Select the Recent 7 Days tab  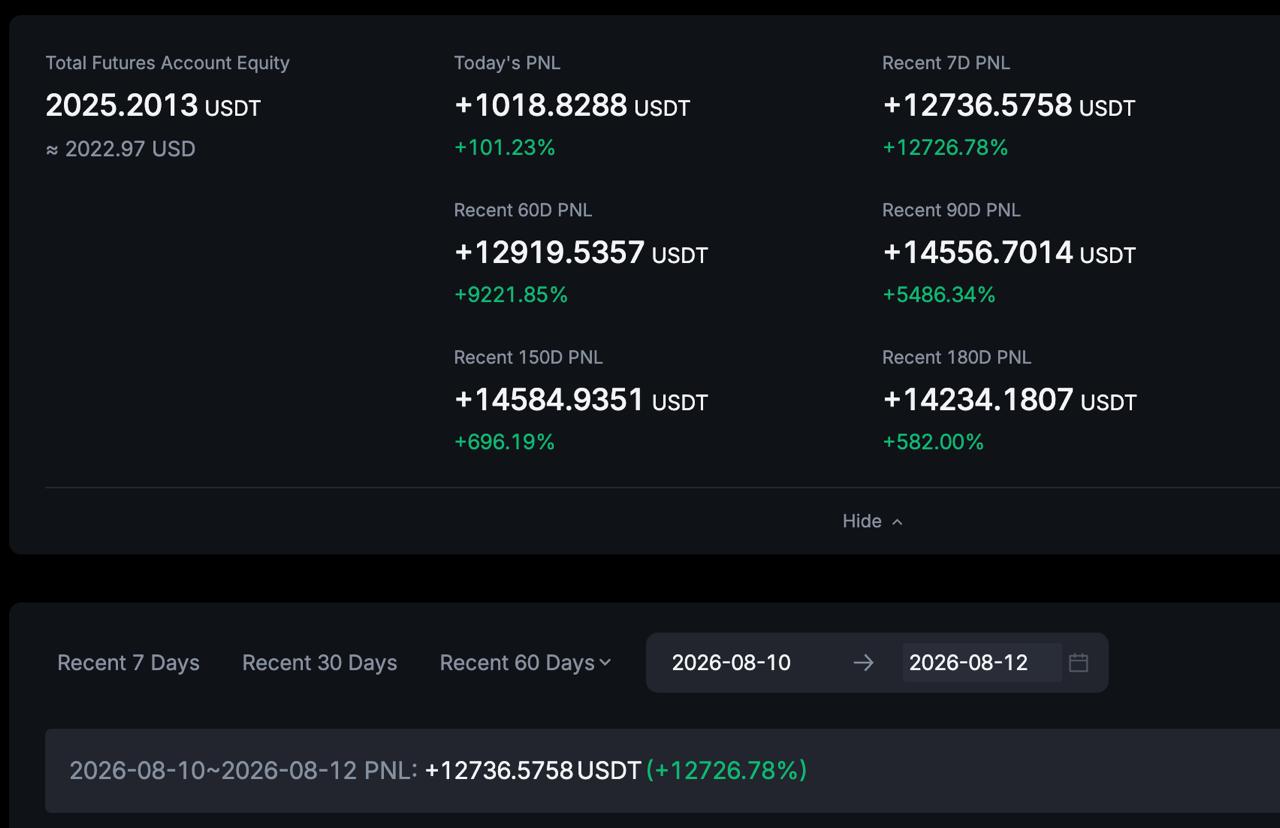click(128, 663)
